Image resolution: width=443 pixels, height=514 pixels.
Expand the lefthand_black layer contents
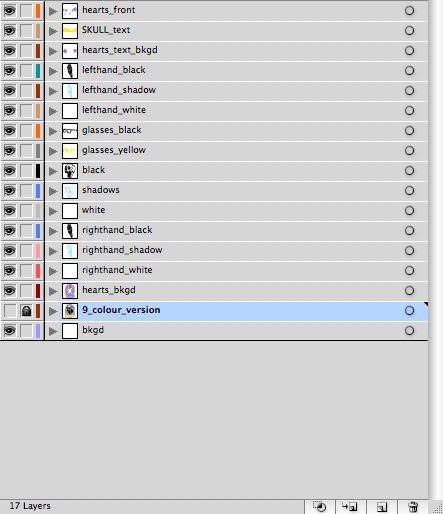click(53, 71)
